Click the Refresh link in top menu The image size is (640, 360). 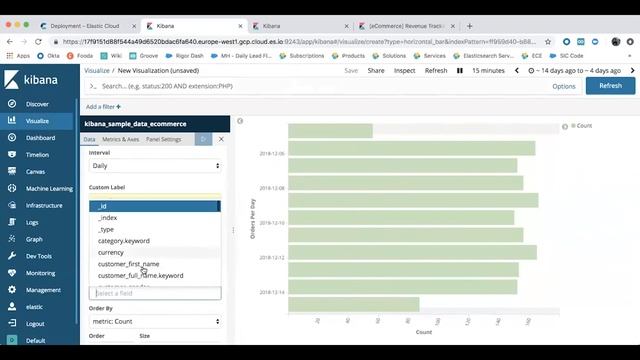coord(436,71)
